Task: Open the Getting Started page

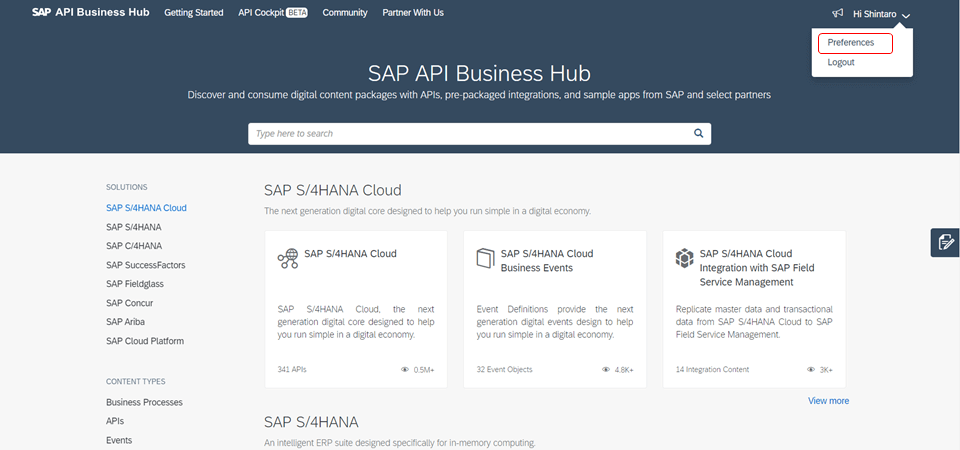Action: click(x=194, y=13)
